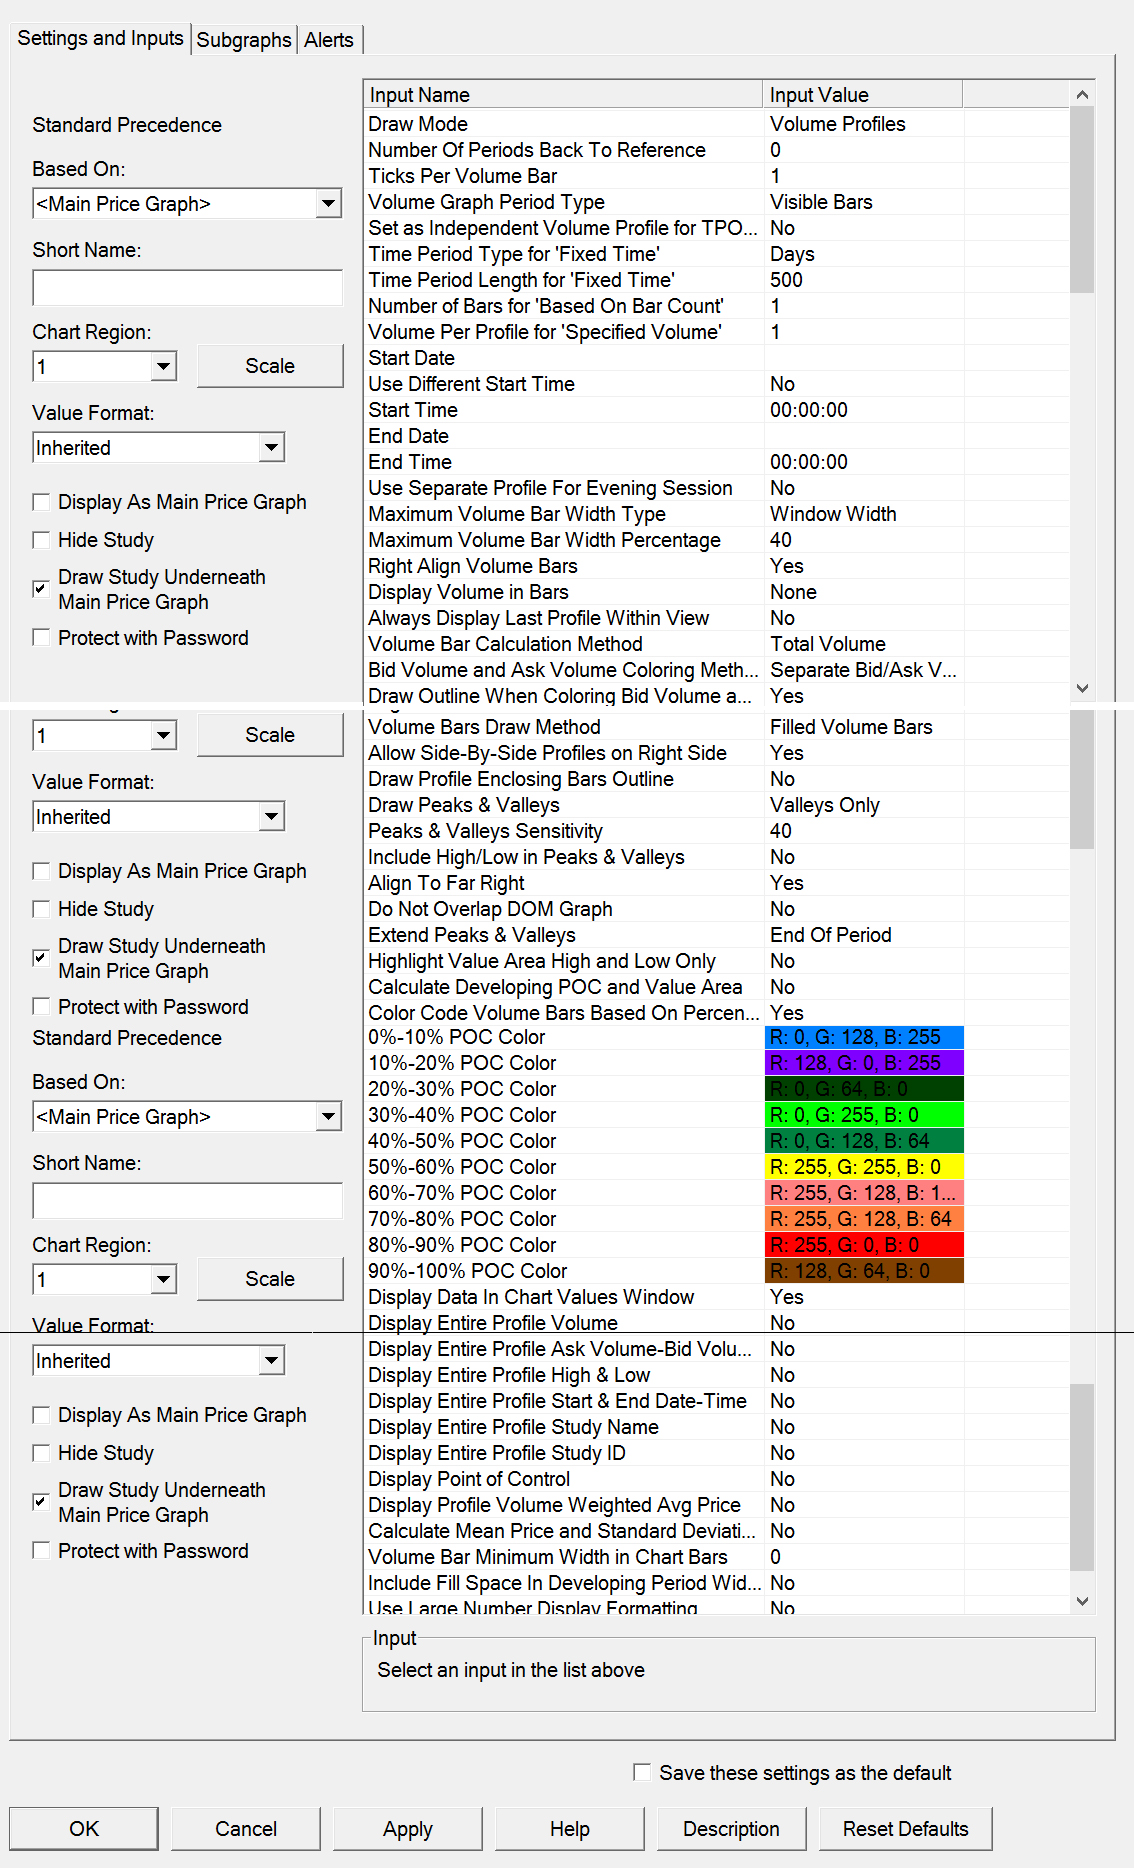Check the topmost Hide Study checkbox
Screen dimensions: 1134x1872
pyautogui.click(x=41, y=540)
